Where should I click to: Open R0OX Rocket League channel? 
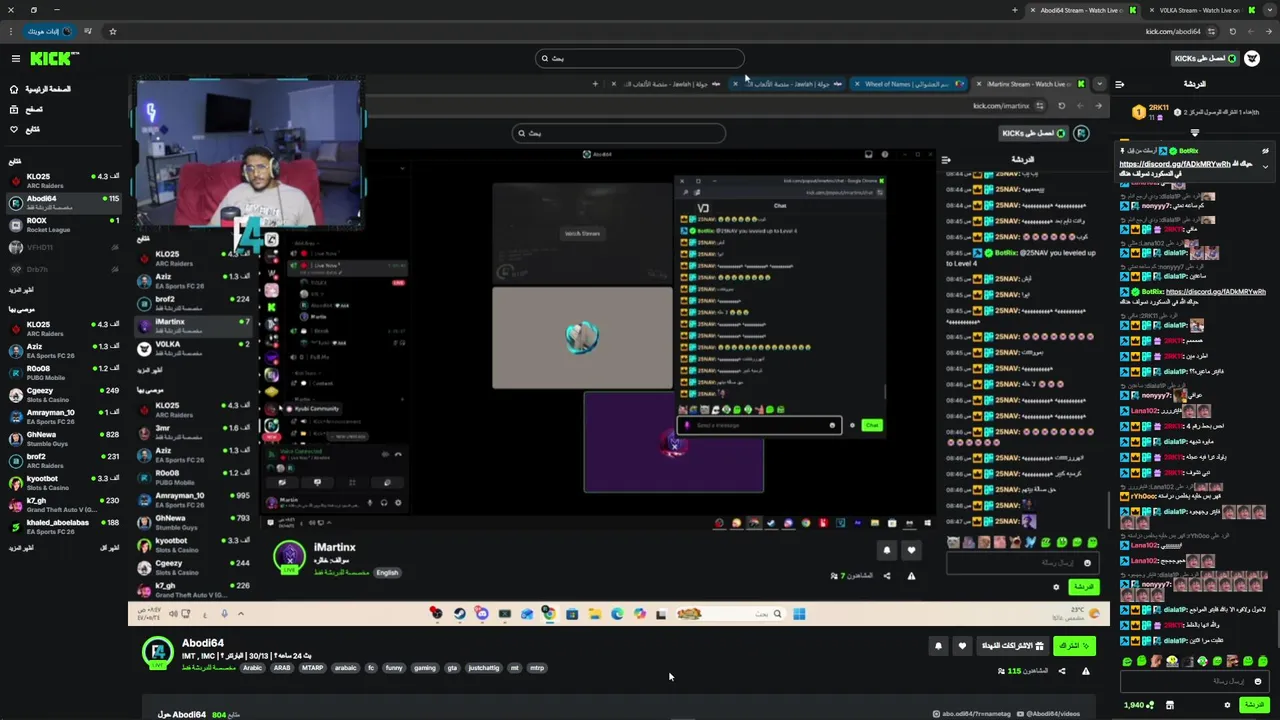pos(64,225)
